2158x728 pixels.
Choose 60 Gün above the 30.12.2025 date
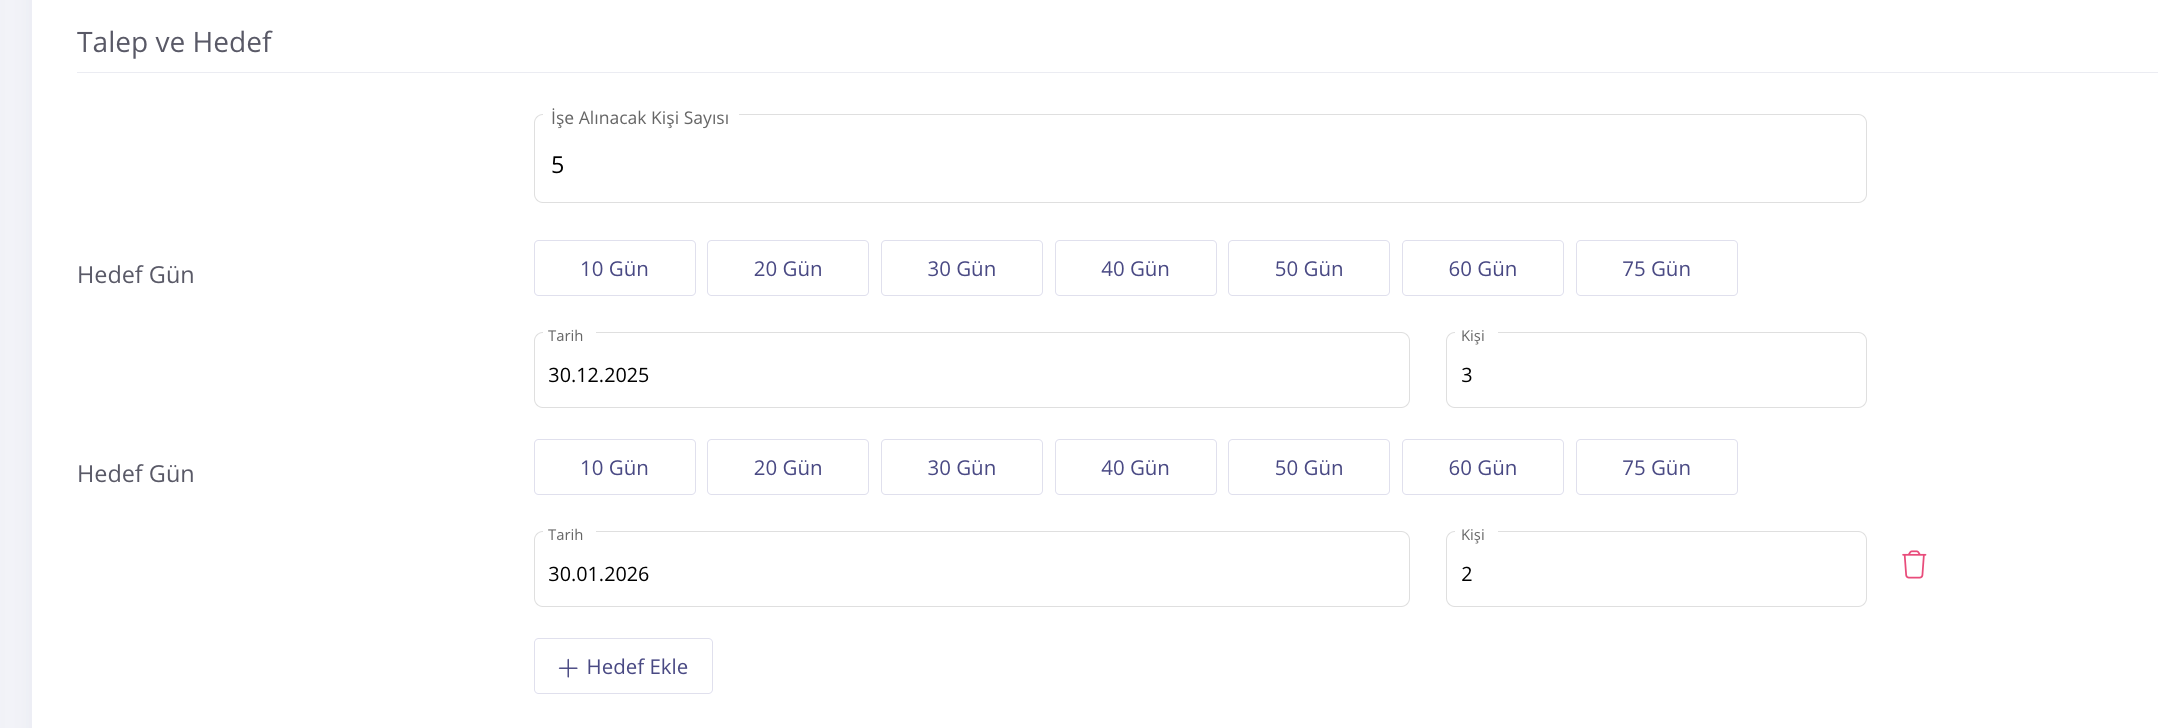point(1482,268)
